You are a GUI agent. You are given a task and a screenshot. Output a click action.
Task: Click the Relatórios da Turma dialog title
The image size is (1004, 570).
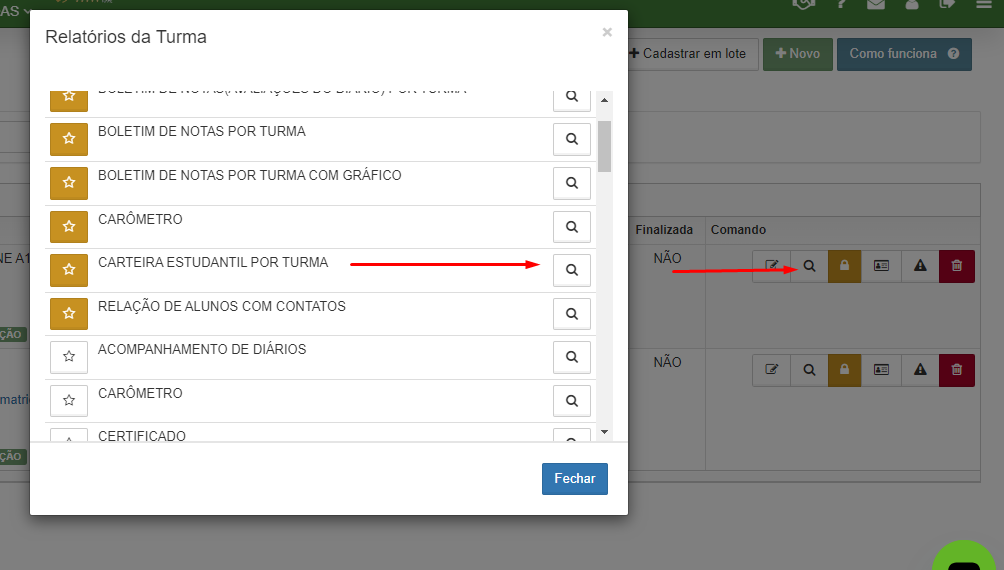(x=126, y=37)
